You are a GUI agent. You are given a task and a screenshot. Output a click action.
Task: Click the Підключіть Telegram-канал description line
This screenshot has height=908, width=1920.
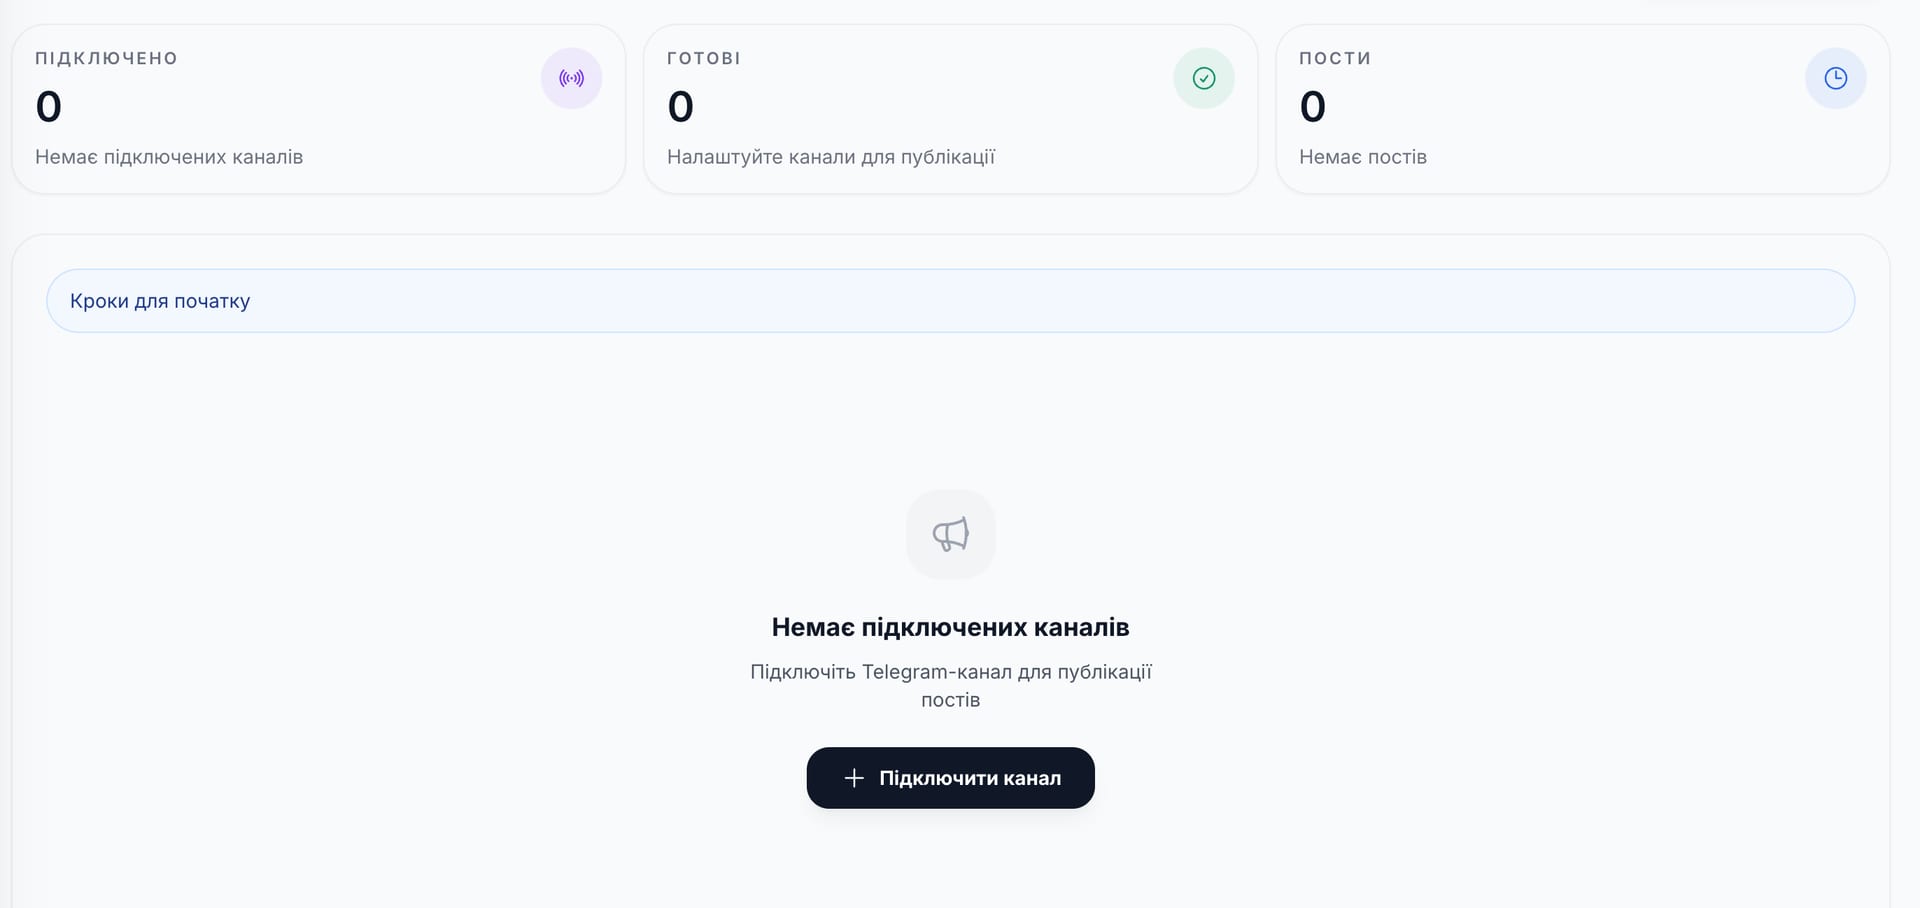[x=951, y=672]
